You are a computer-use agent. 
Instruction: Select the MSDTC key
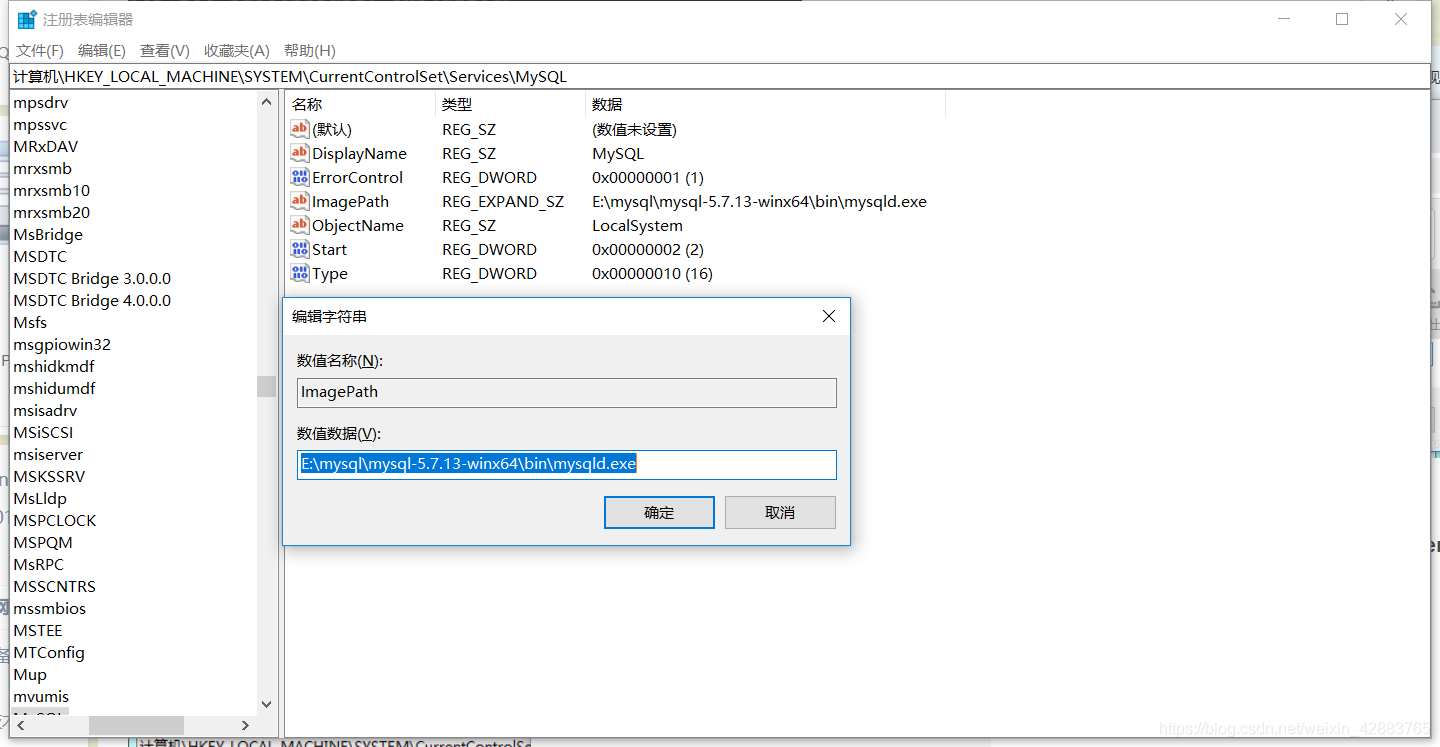point(40,256)
